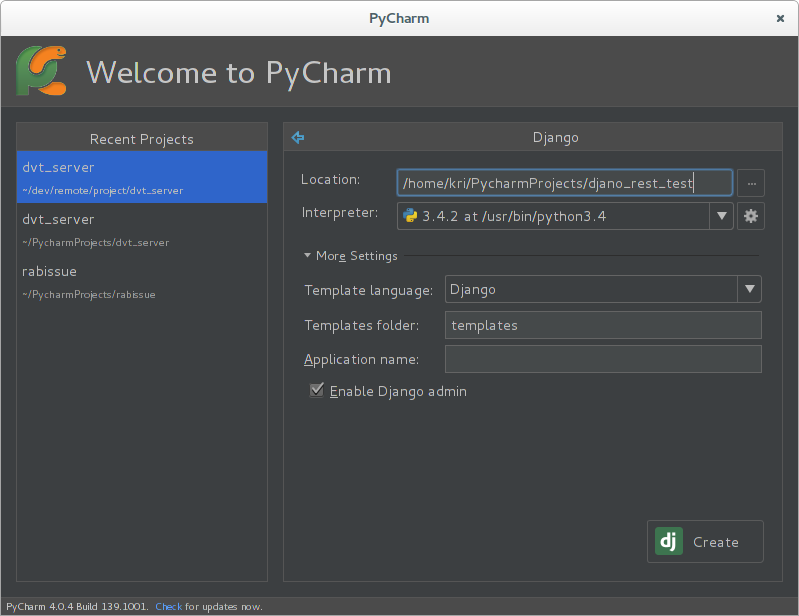Click the ~/PycharmProjects/rabissue path text

(89, 294)
